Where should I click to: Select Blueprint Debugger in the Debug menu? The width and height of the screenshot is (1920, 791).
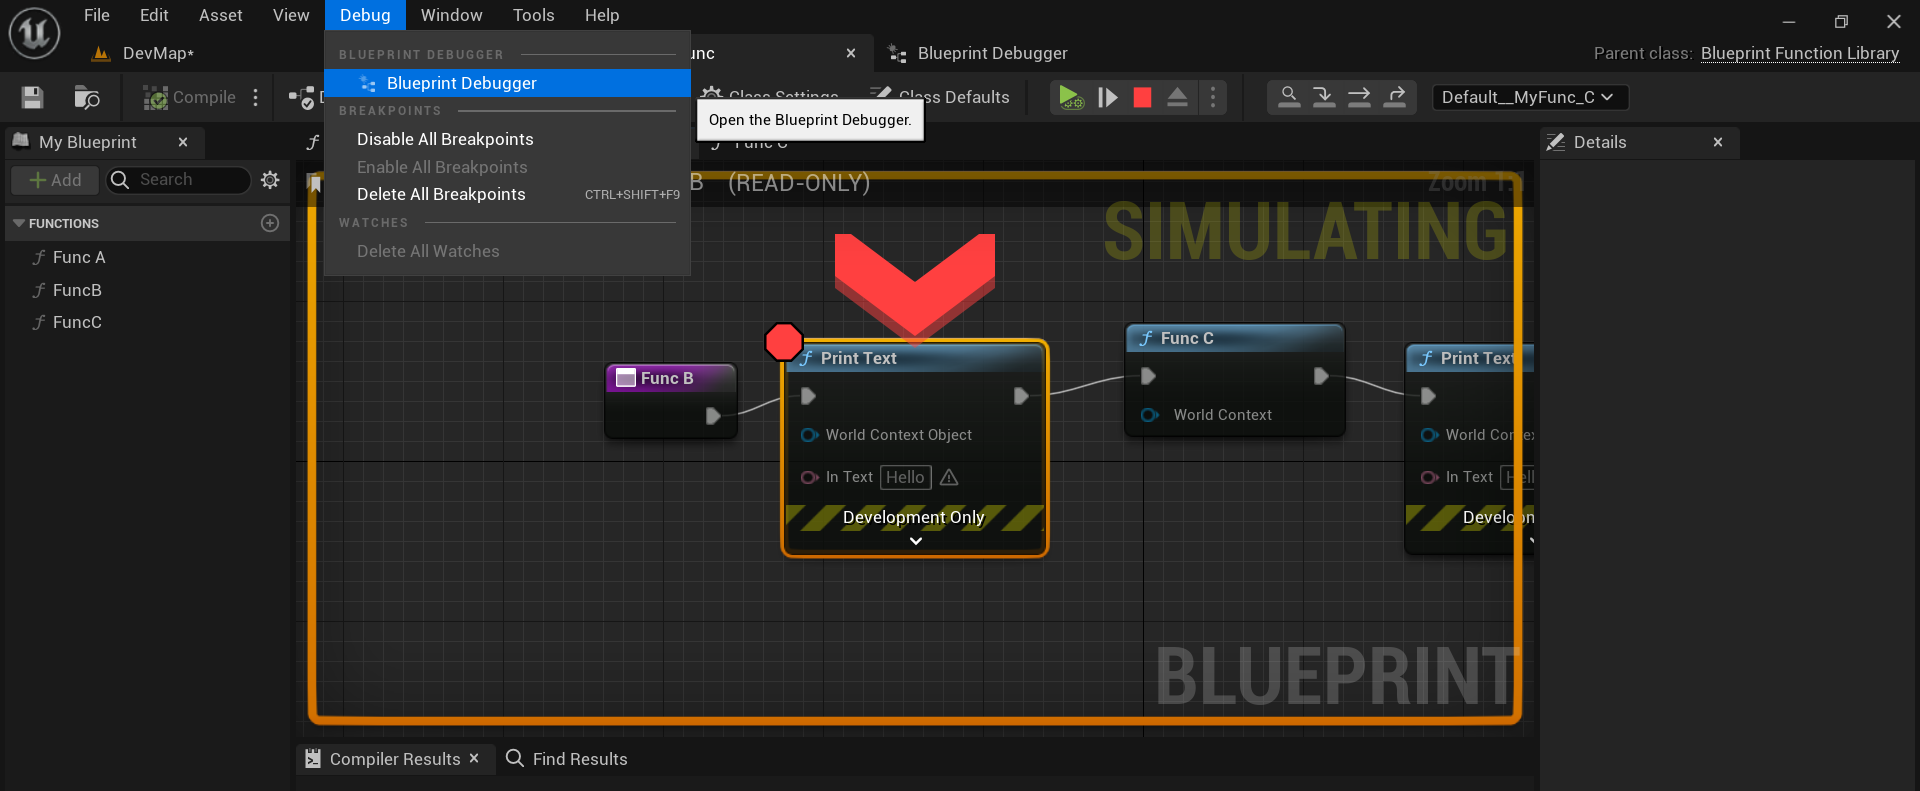click(507, 83)
